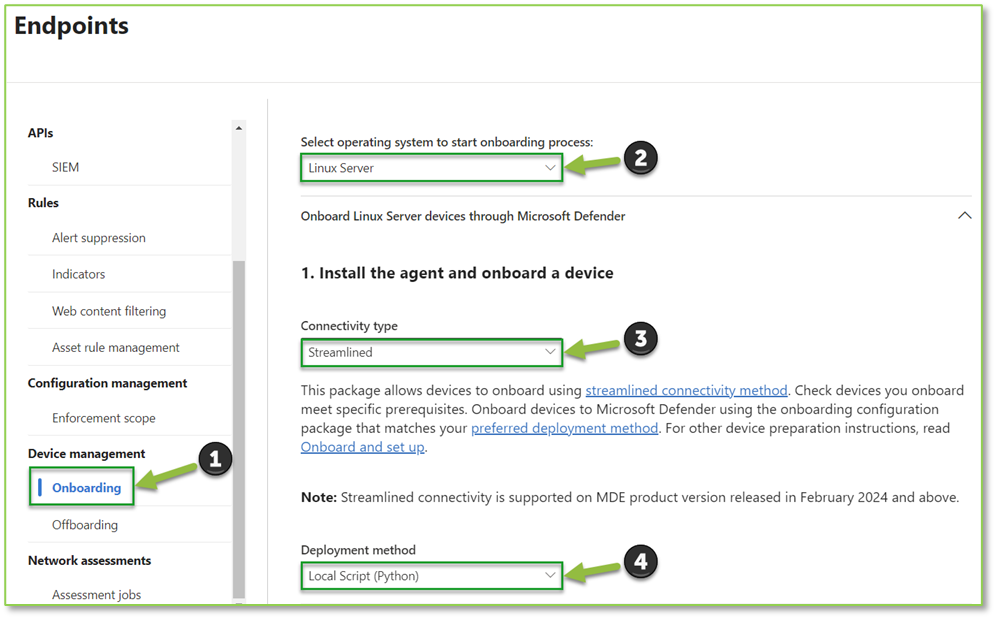996x619 pixels.
Task: Click the preferred deployment method link
Action: click(564, 428)
